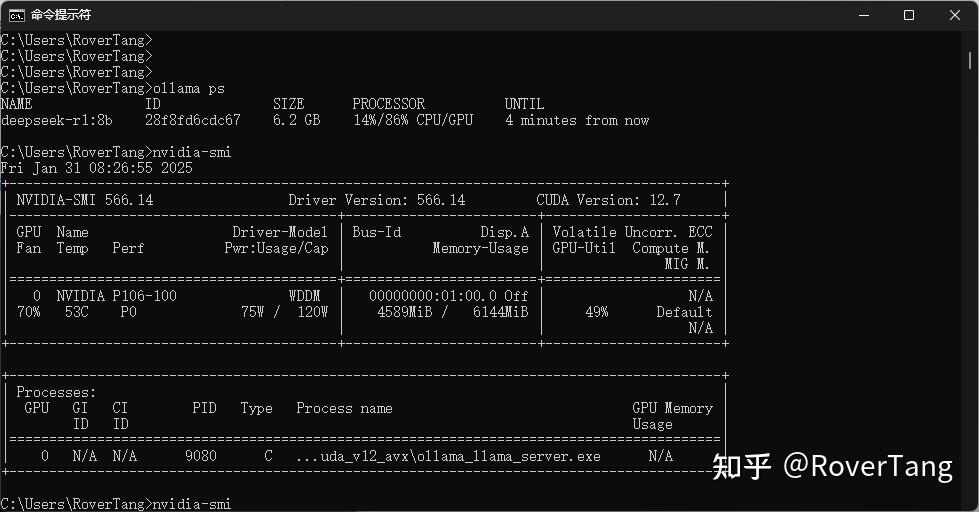Click the date line 'Fri Jan 31 08:26:55 2025'
Screen dimensions: 979x512
coord(97,168)
